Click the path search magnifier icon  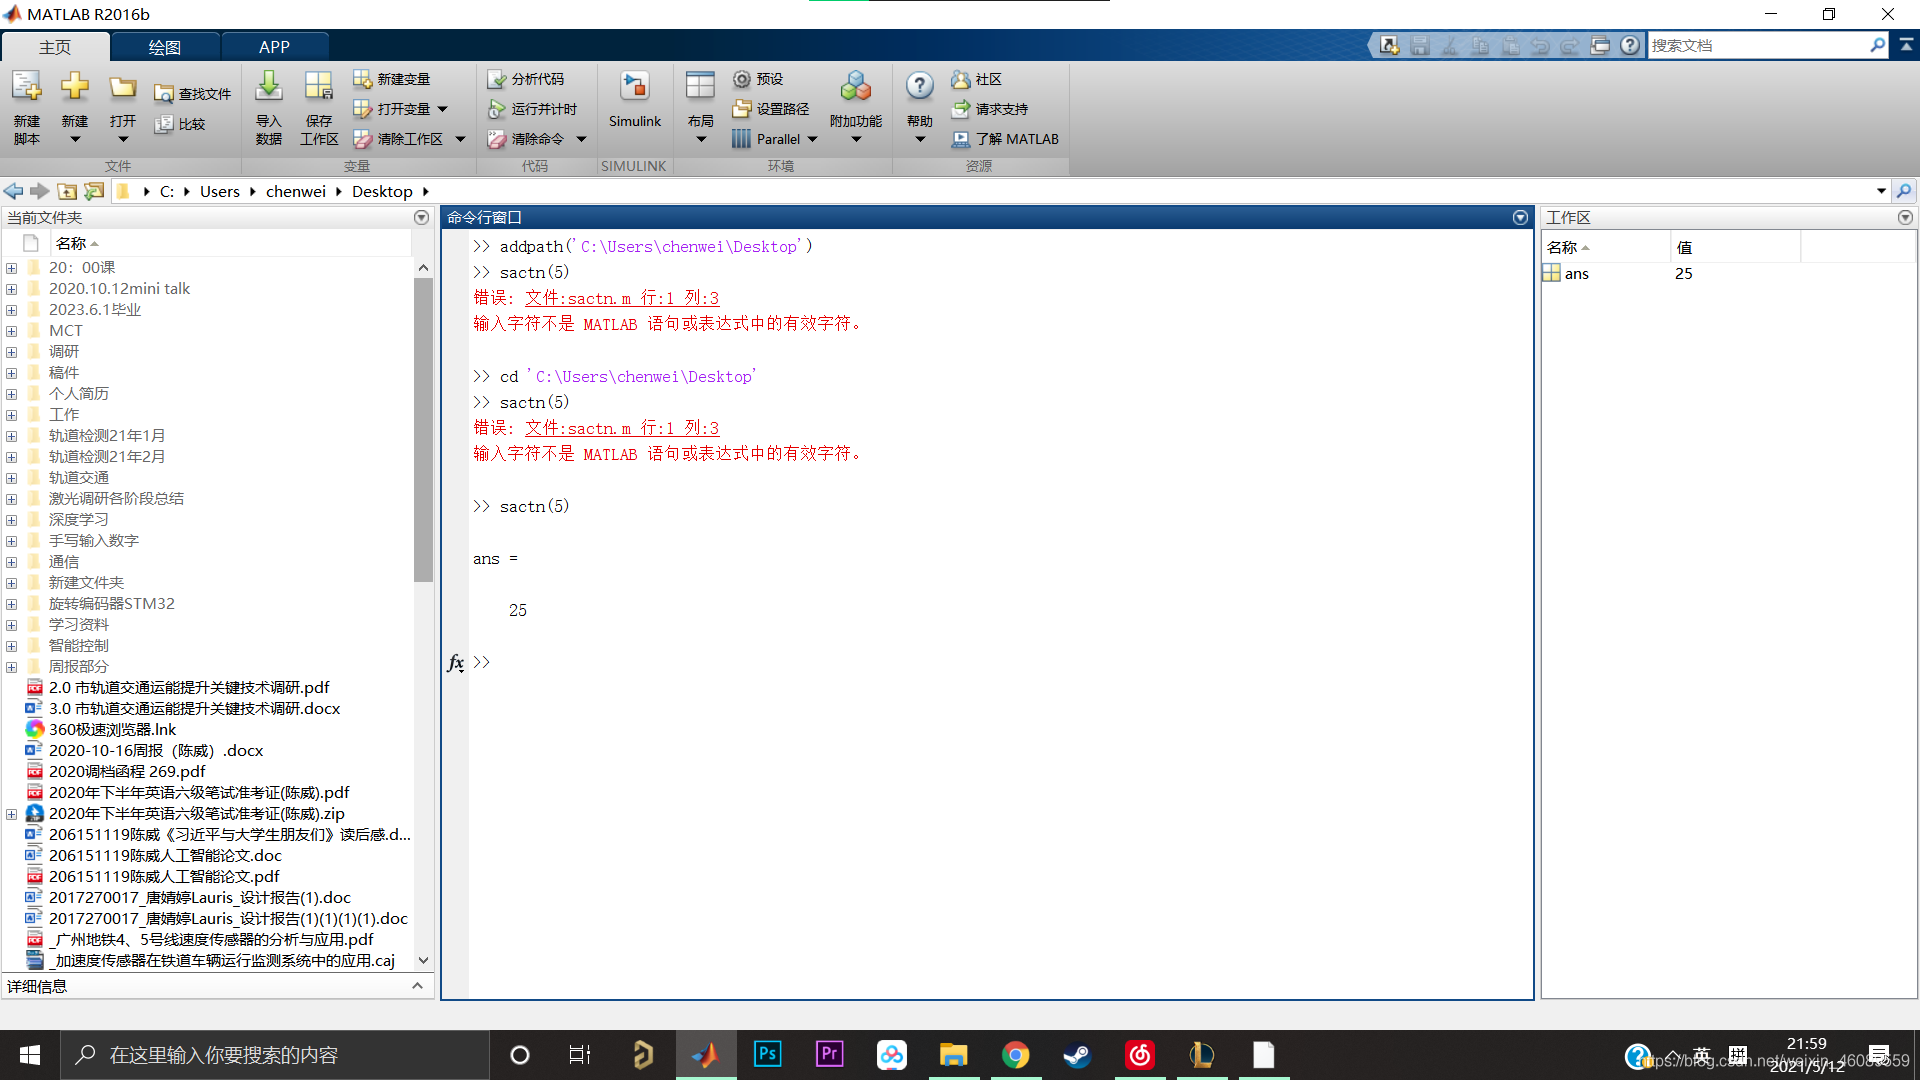1904,191
